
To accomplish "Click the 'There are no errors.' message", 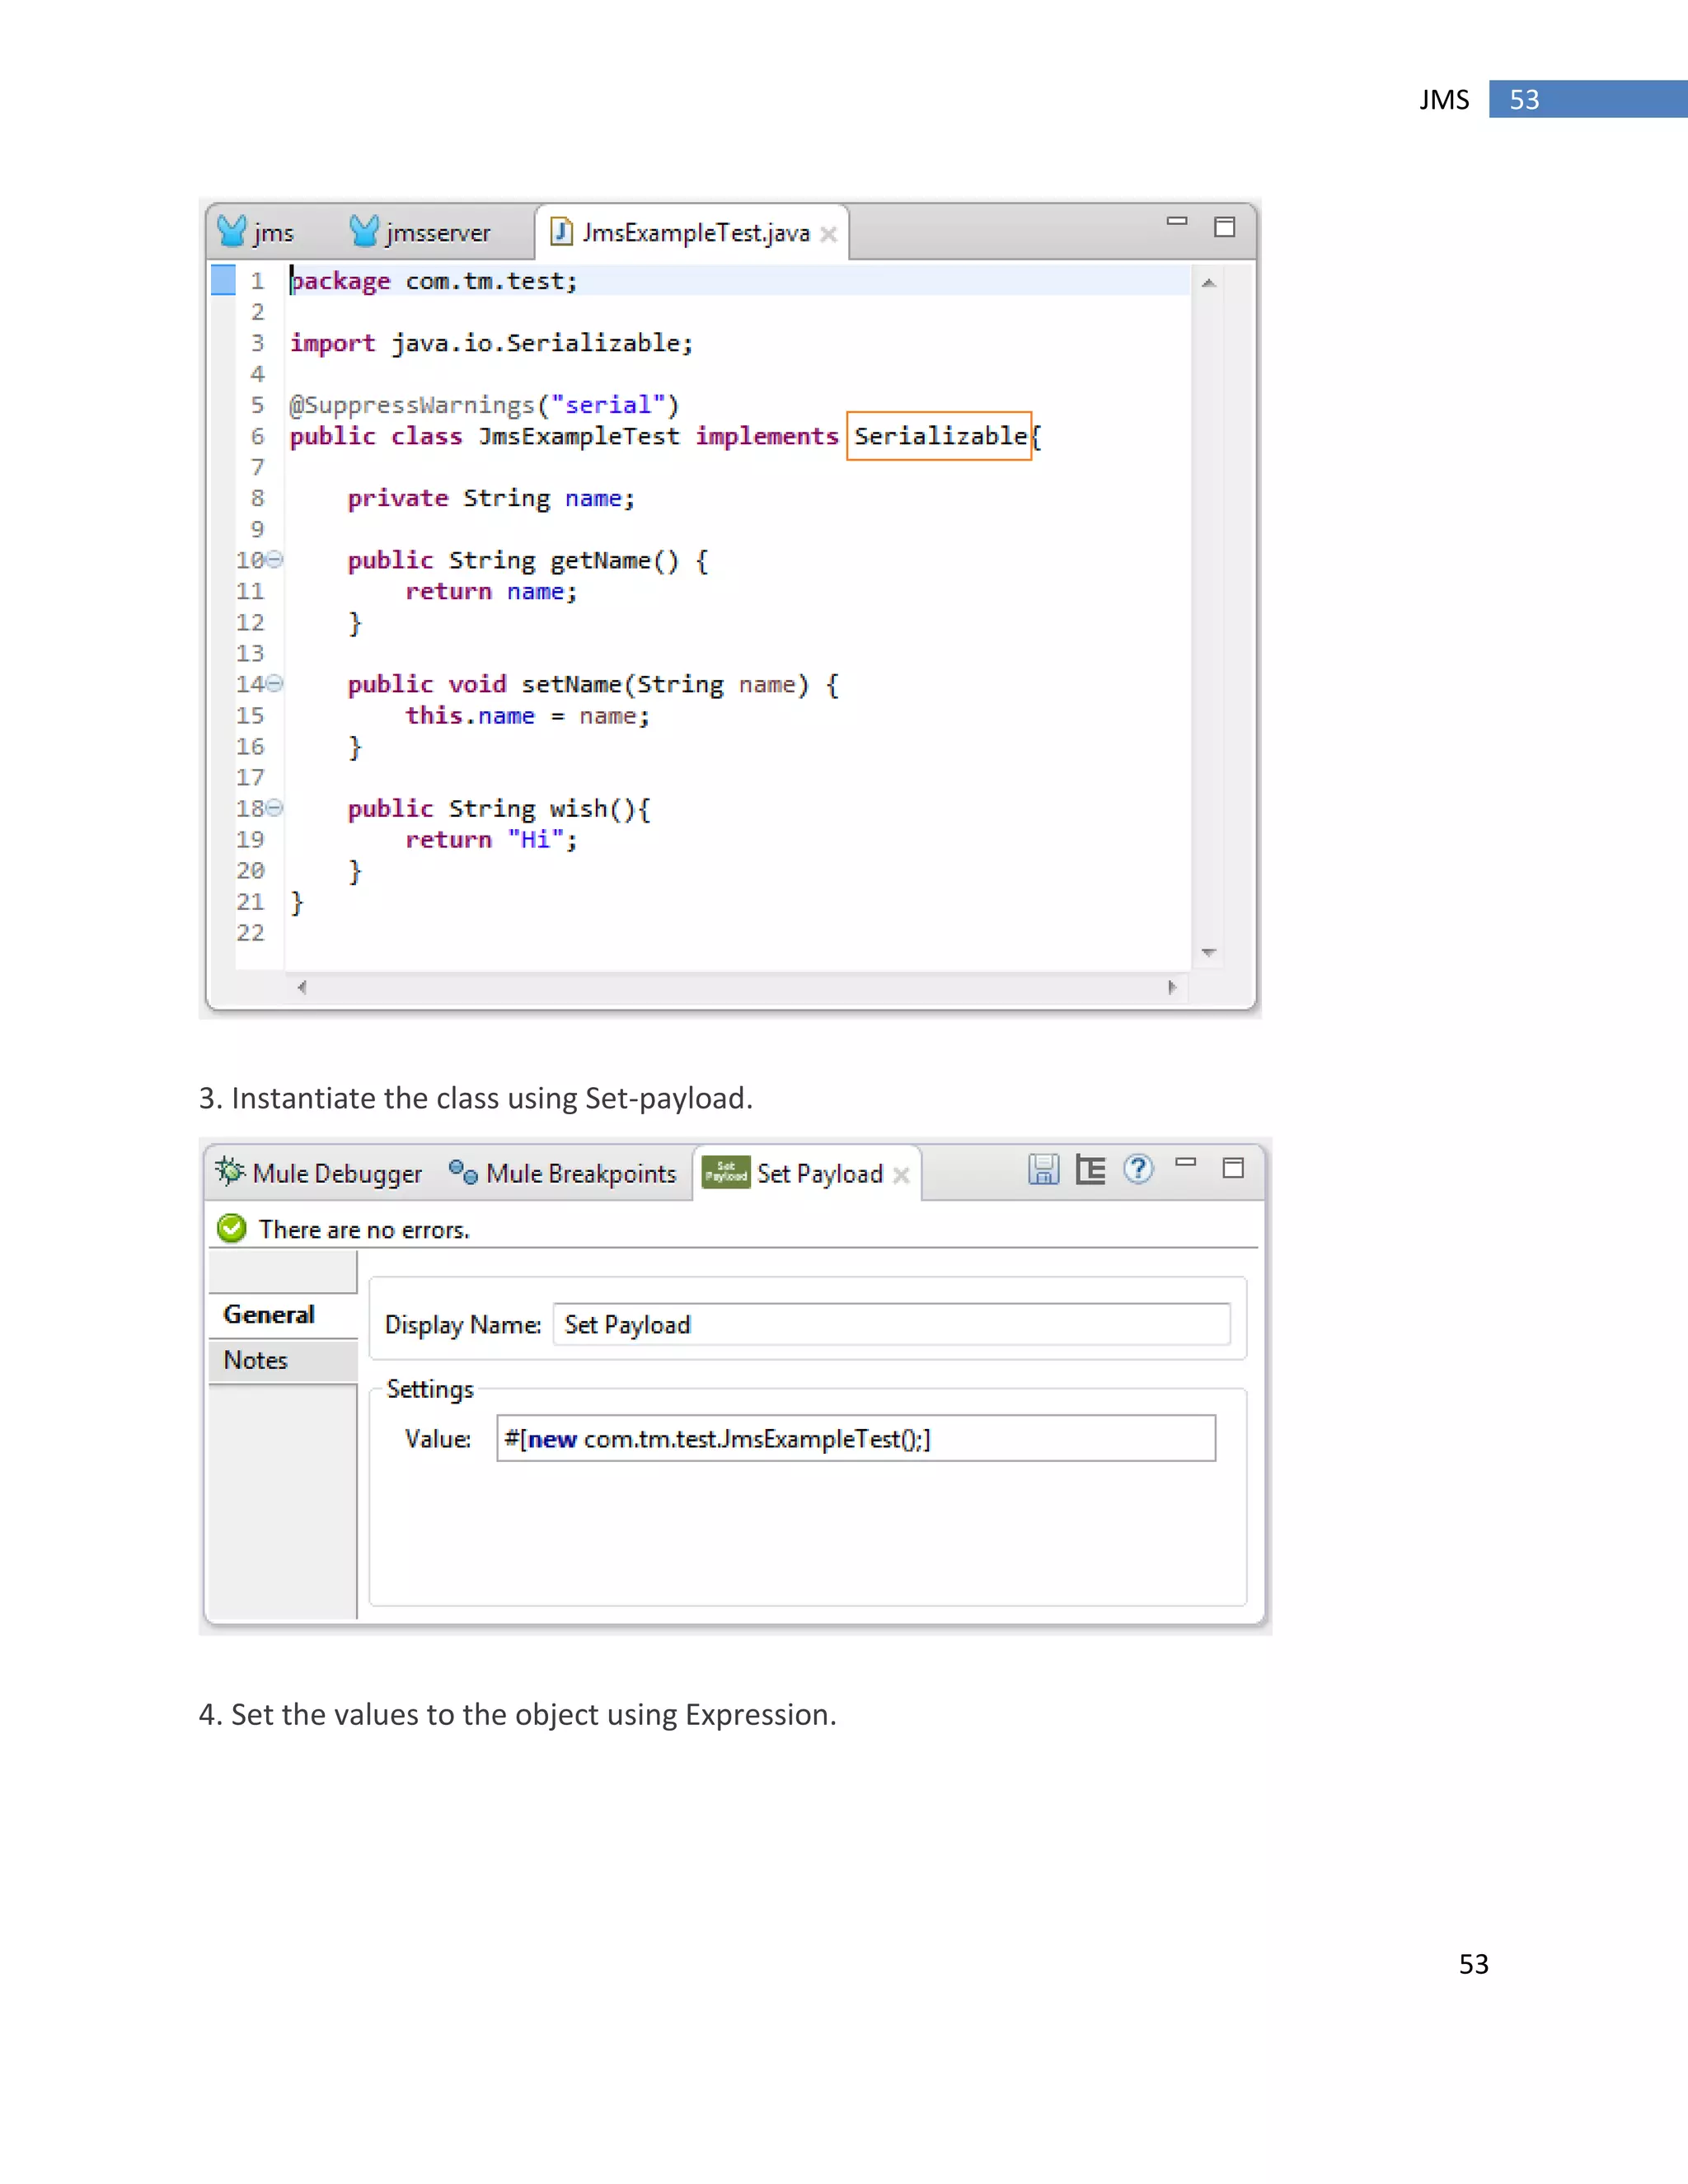I will (x=364, y=1230).
